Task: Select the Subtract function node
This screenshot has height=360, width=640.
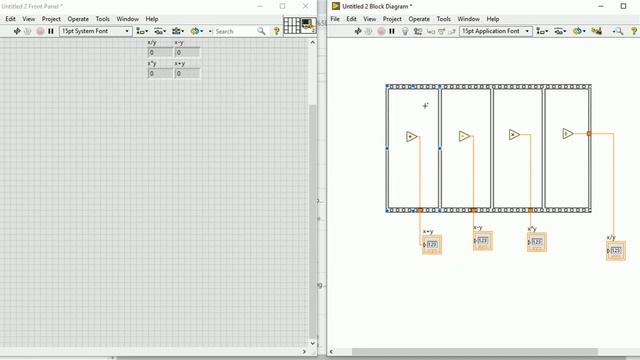Action: 464,136
